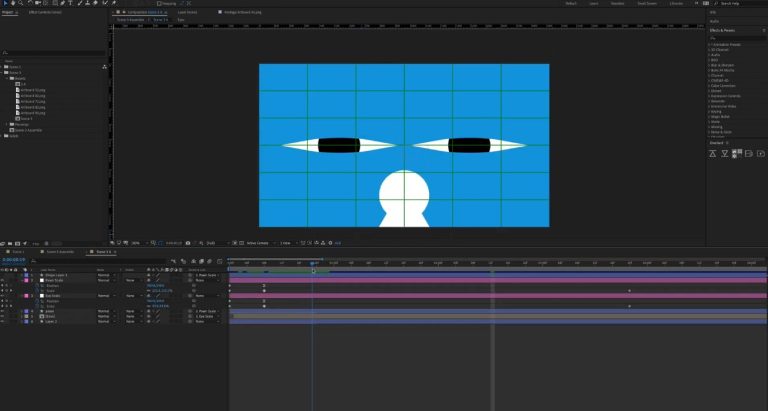Open the Graph Editor icon in timeline
The width and height of the screenshot is (768, 411).
219,262
